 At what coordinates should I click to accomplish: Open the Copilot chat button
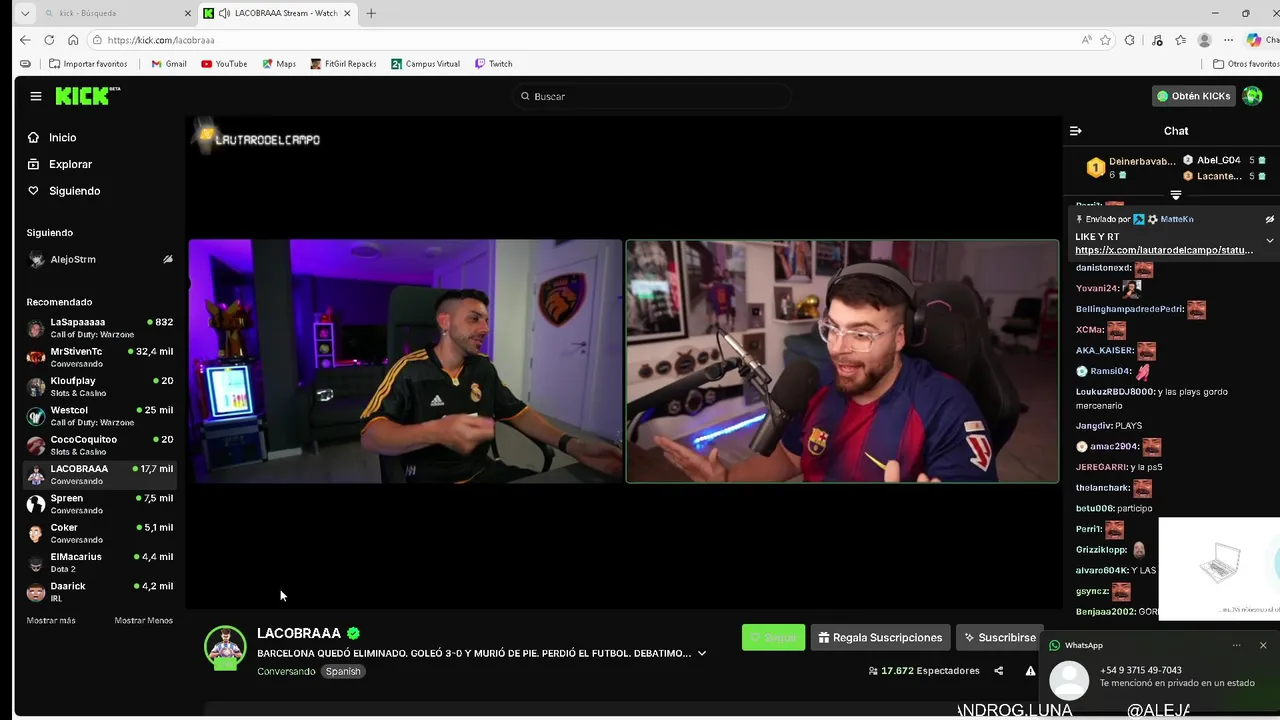click(1262, 40)
